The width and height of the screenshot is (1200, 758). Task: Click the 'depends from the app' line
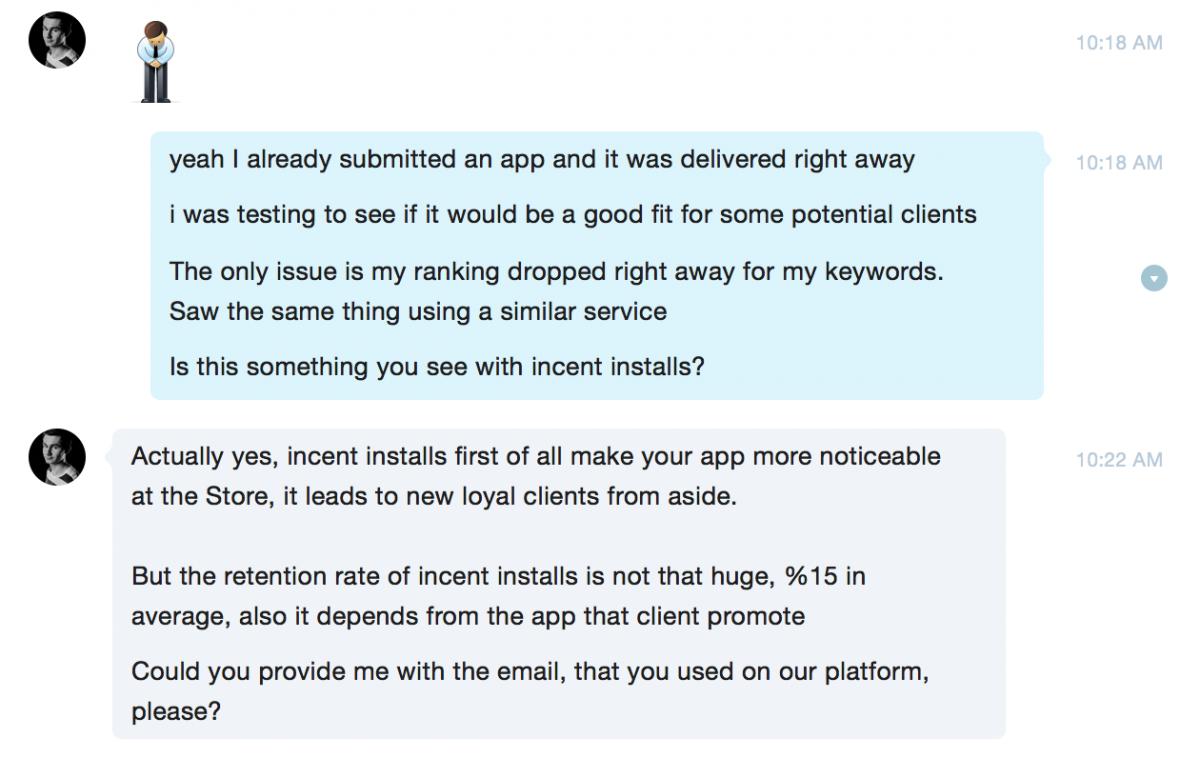point(468,616)
